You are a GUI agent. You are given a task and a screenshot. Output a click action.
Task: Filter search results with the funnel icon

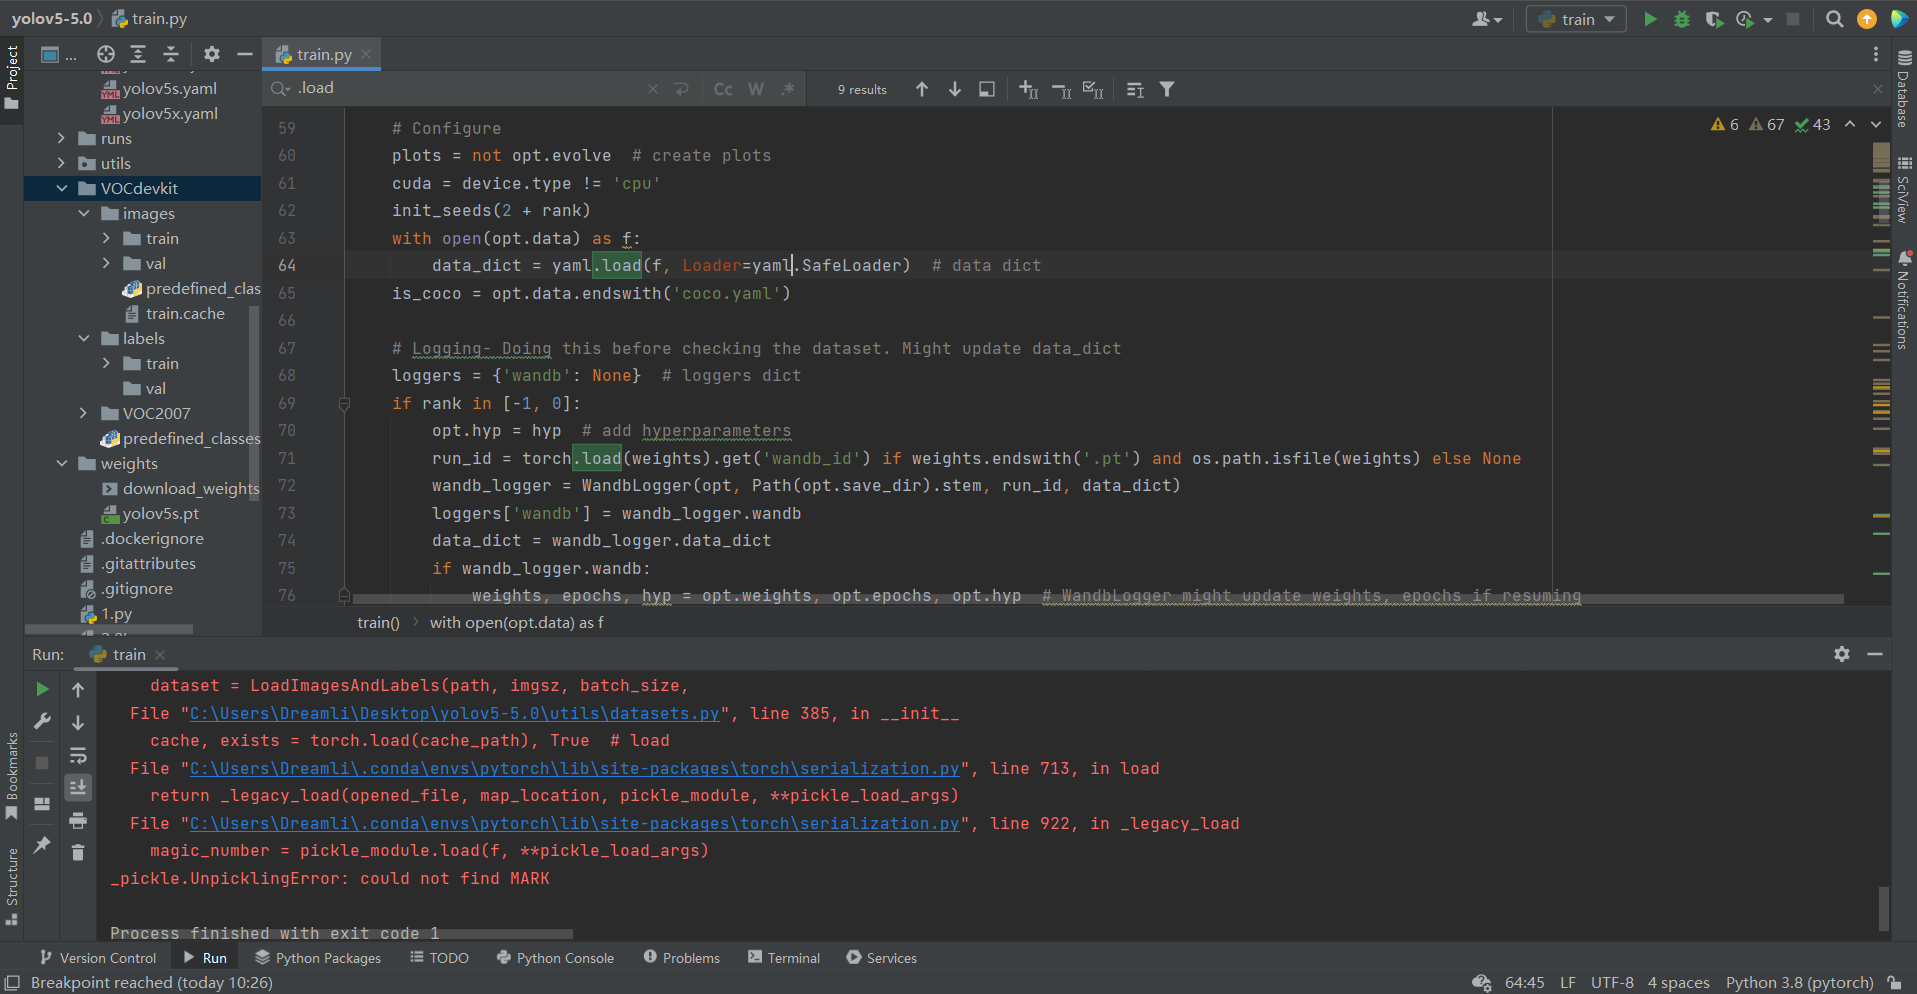1166,89
